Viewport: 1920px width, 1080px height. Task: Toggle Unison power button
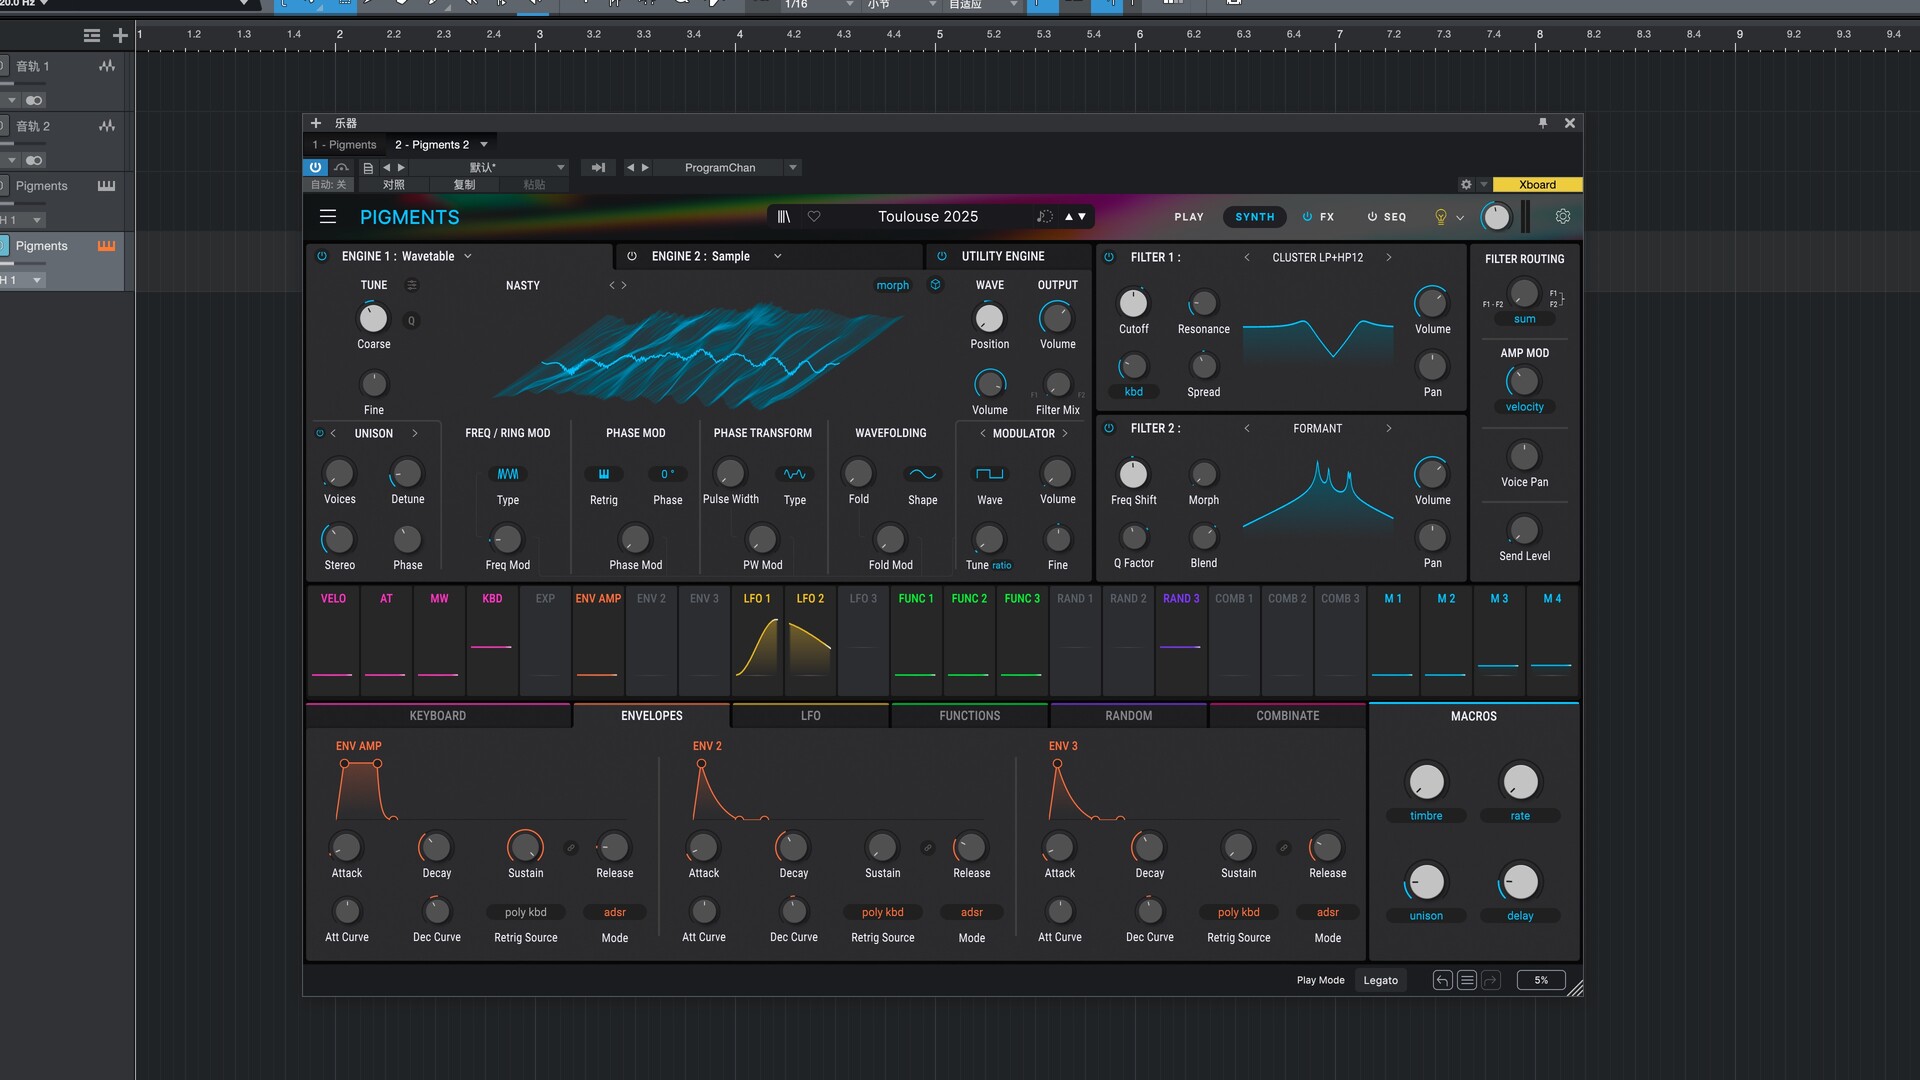[320, 433]
